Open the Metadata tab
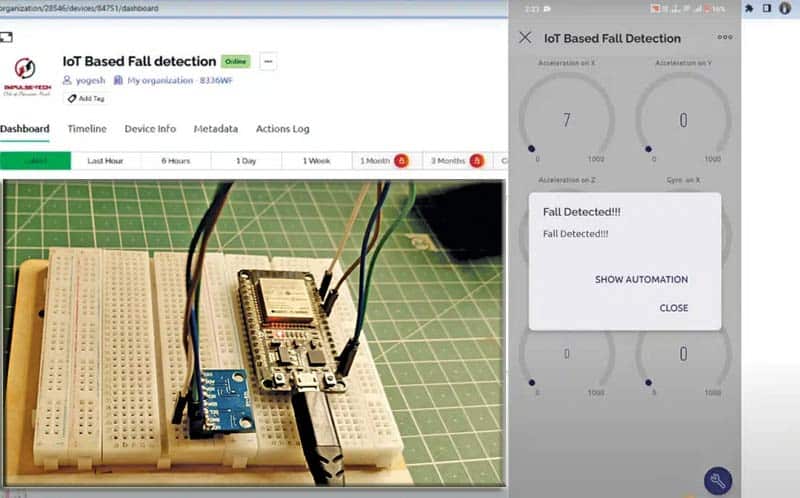 [x=216, y=129]
